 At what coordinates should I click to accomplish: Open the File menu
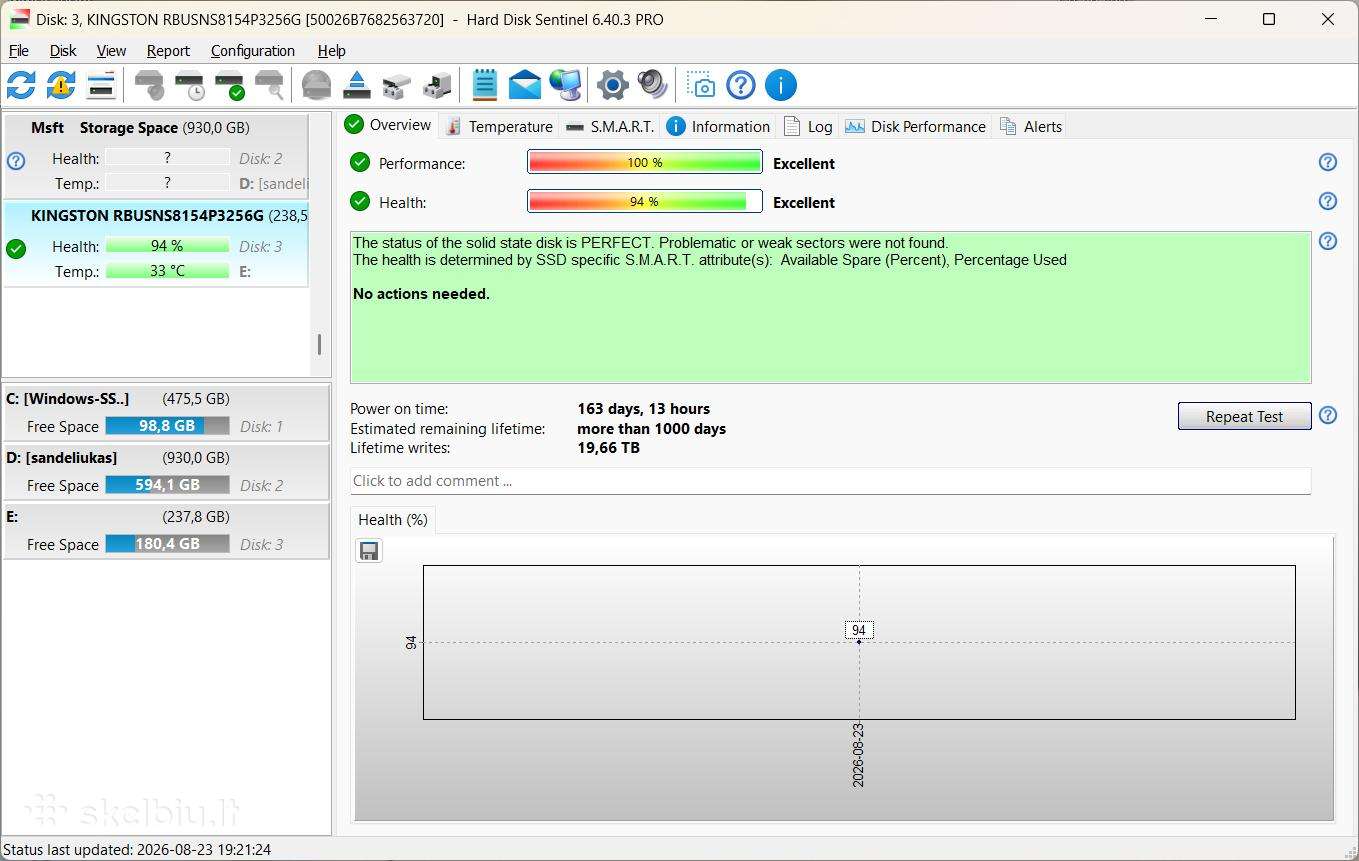(19, 51)
